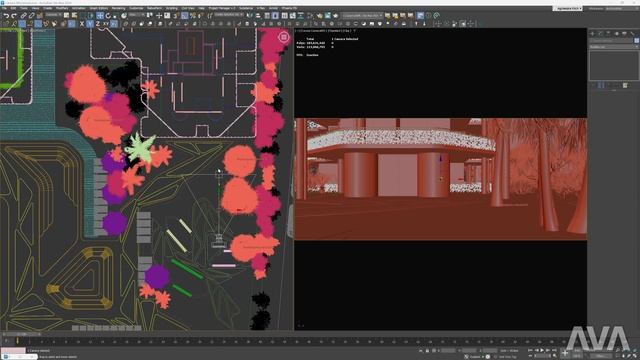Open the Modifier List dropdown
The width and height of the screenshot is (640, 360).
[614, 47]
